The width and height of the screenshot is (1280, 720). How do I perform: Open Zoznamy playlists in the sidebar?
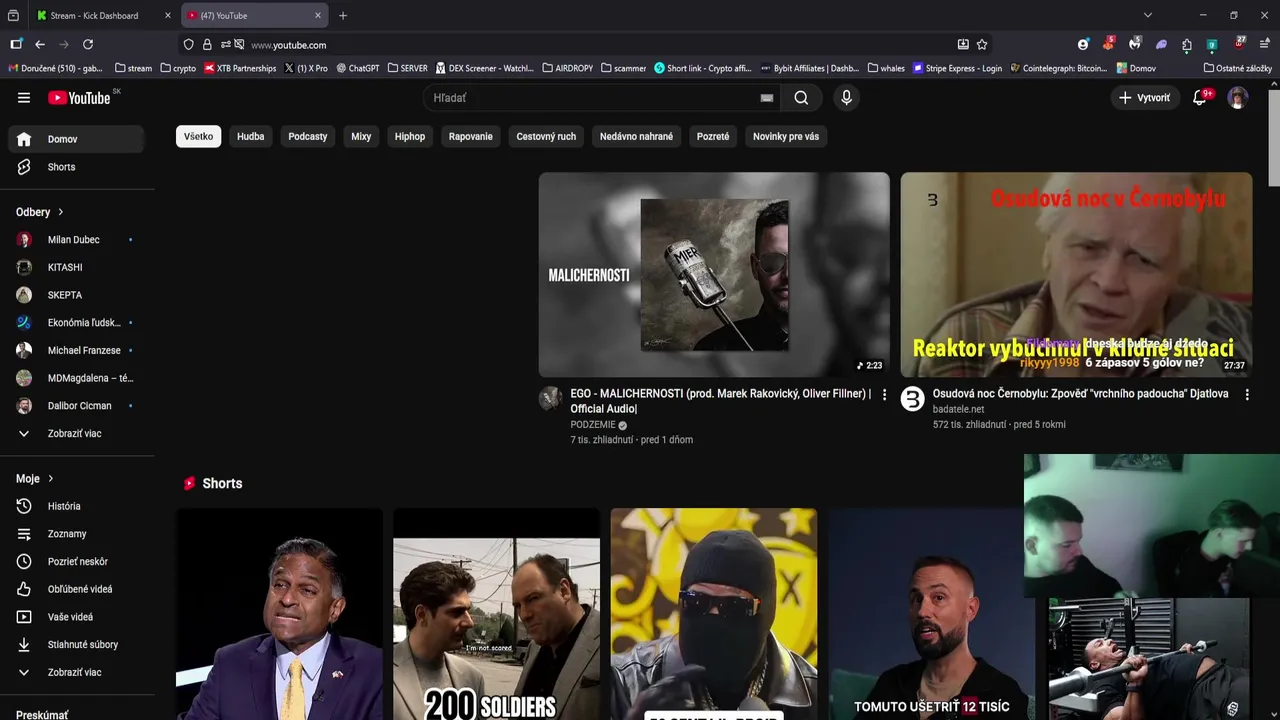76,534
